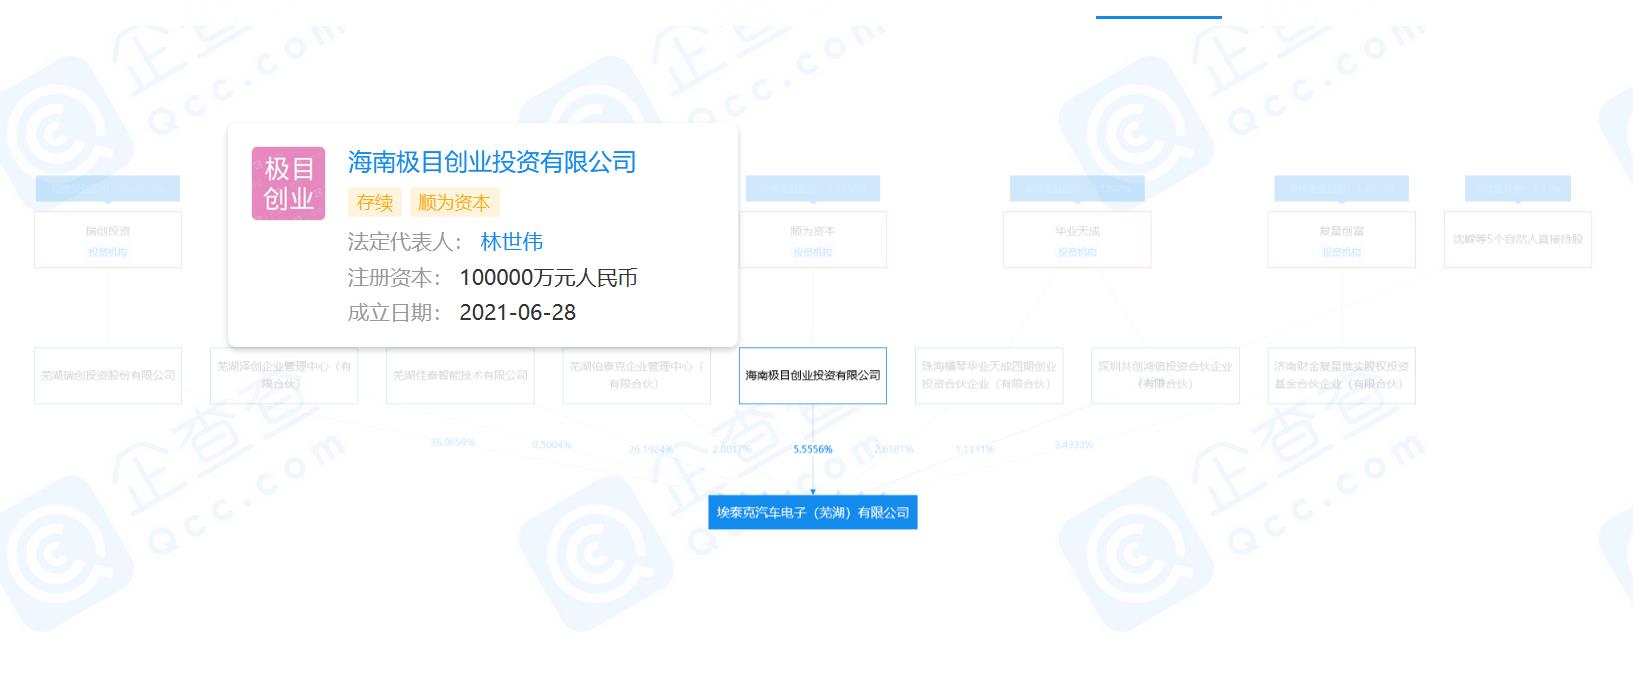Click 投资机构 tag under 瑞创投资
This screenshot has height=694, width=1633.
point(108,252)
